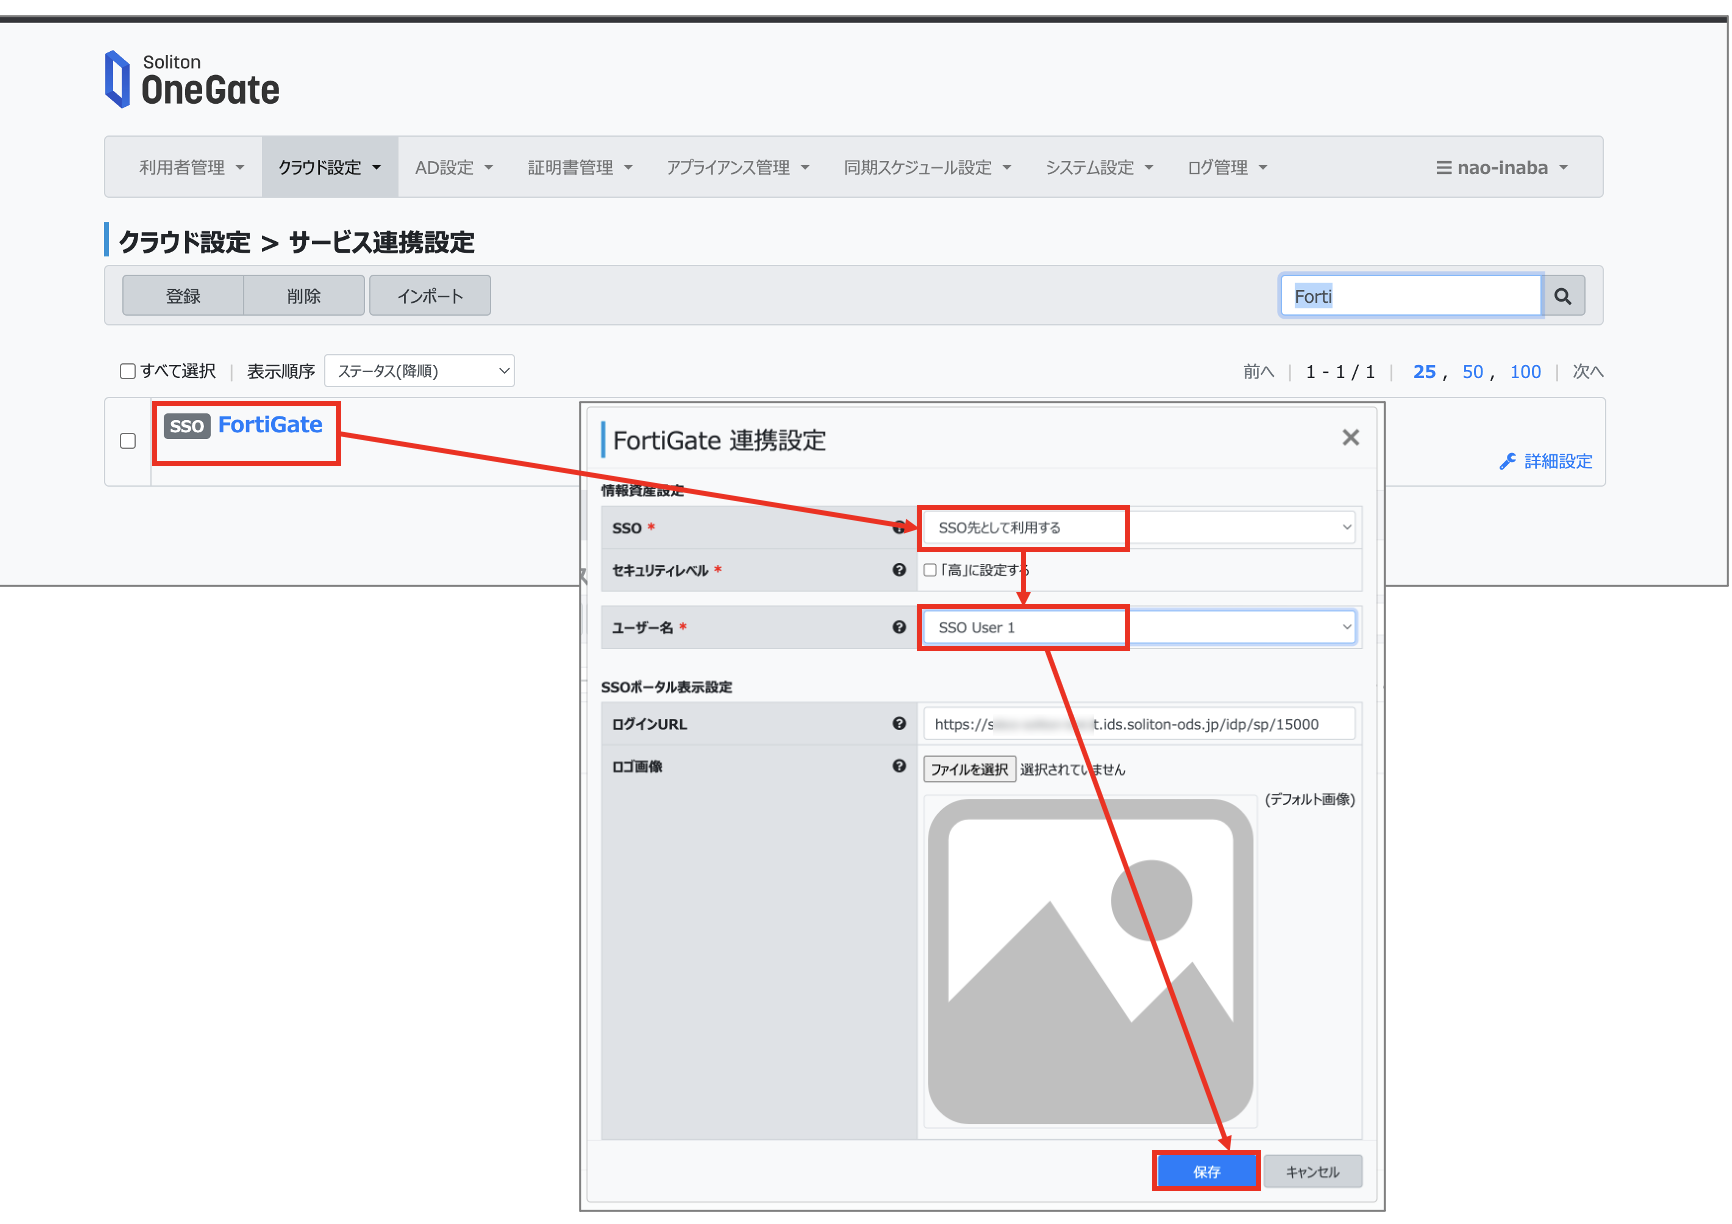Open the ユーザー名 SSO User 1 dropdown

pos(1139,627)
